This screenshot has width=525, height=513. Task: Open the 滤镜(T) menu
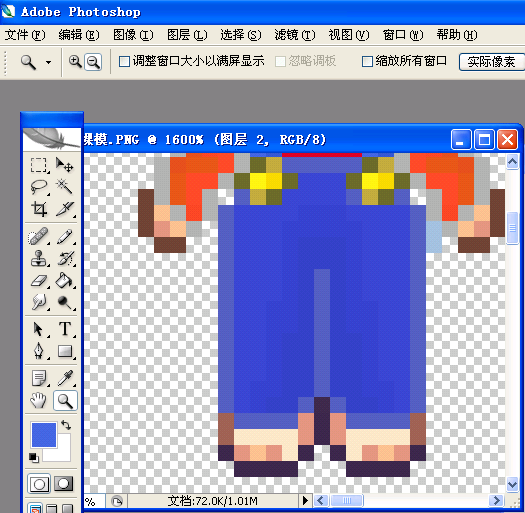coord(295,35)
